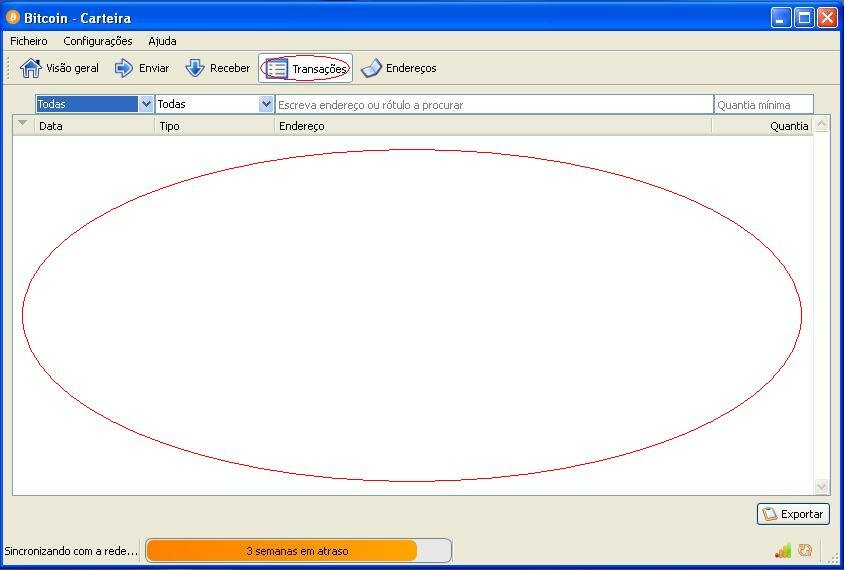Sort by the Data column header

pyautogui.click(x=95, y=126)
